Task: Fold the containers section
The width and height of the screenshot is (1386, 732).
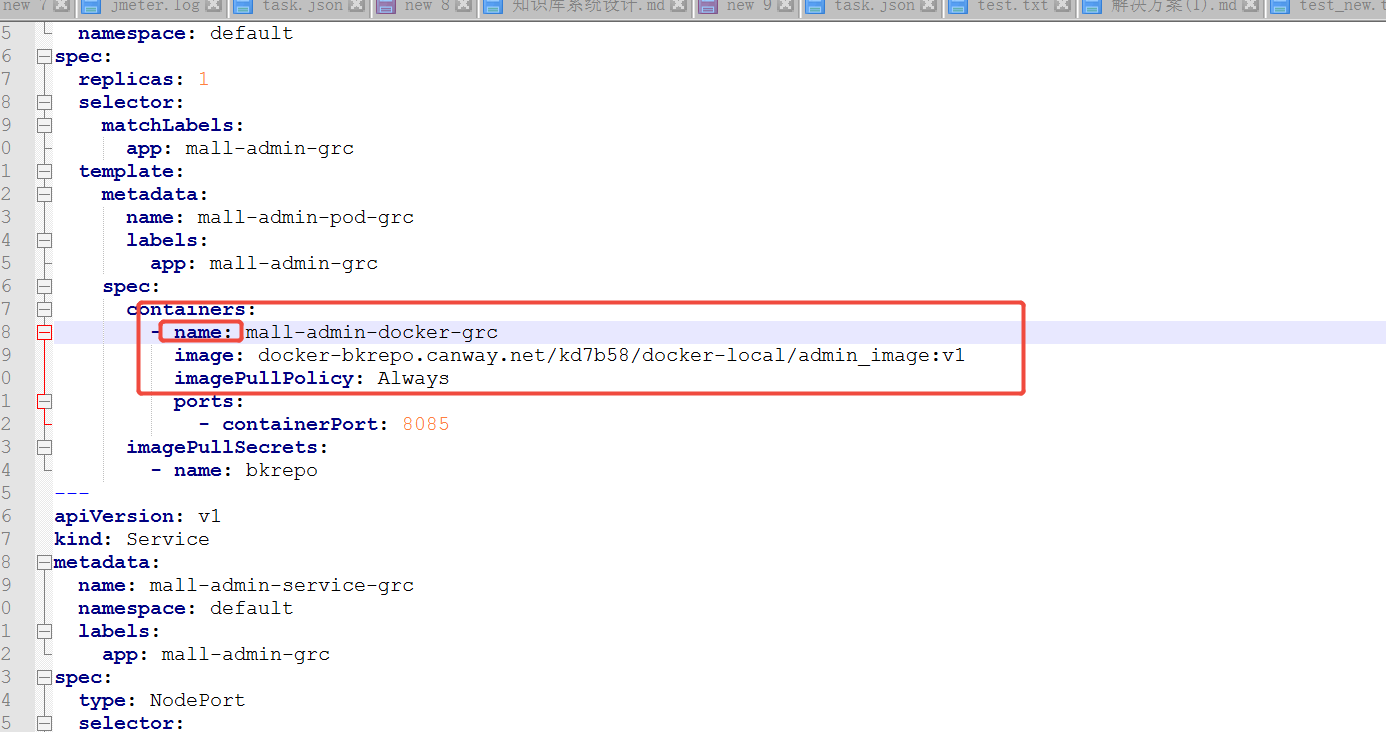Action: [44, 310]
